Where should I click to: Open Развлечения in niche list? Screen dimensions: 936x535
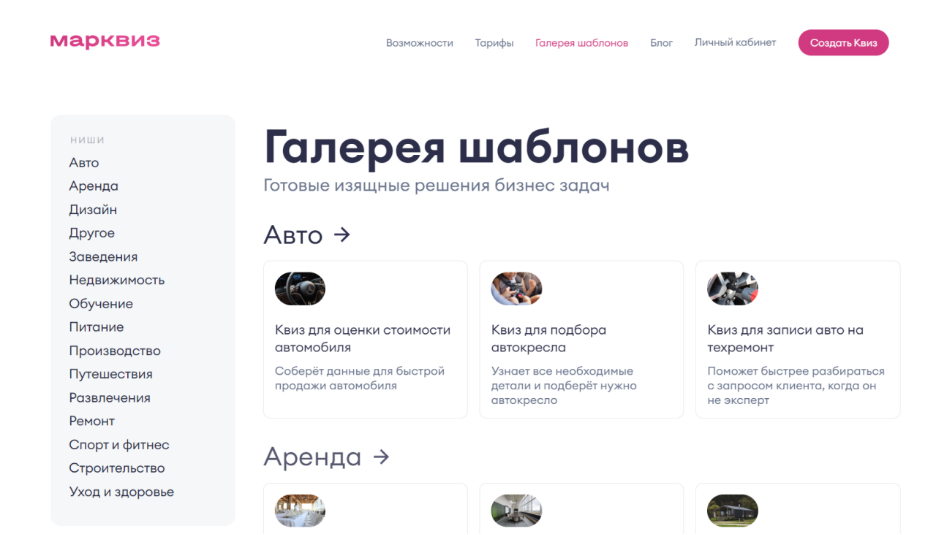110,398
